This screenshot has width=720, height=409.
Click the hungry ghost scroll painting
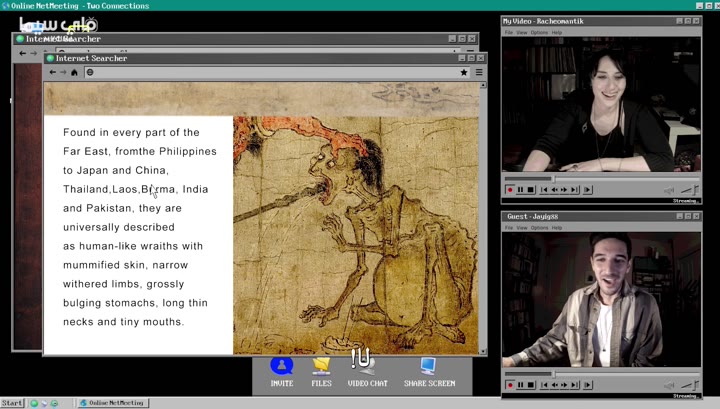coord(355,235)
